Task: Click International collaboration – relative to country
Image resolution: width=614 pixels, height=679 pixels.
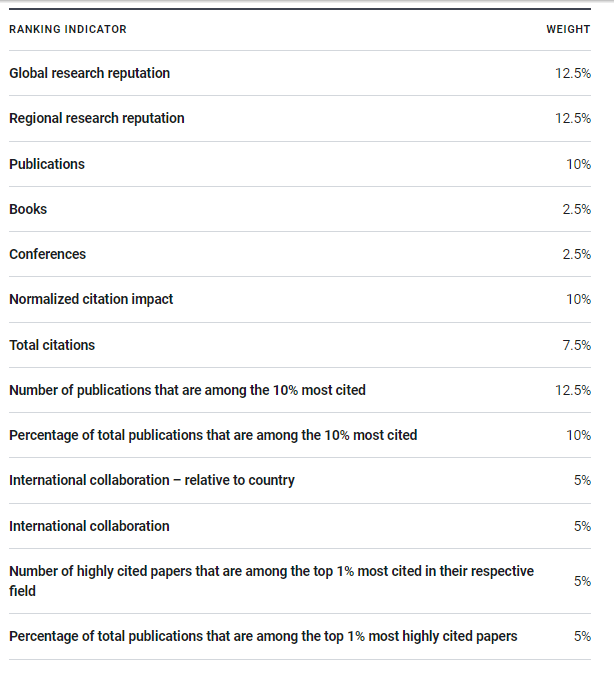Action: (x=152, y=480)
